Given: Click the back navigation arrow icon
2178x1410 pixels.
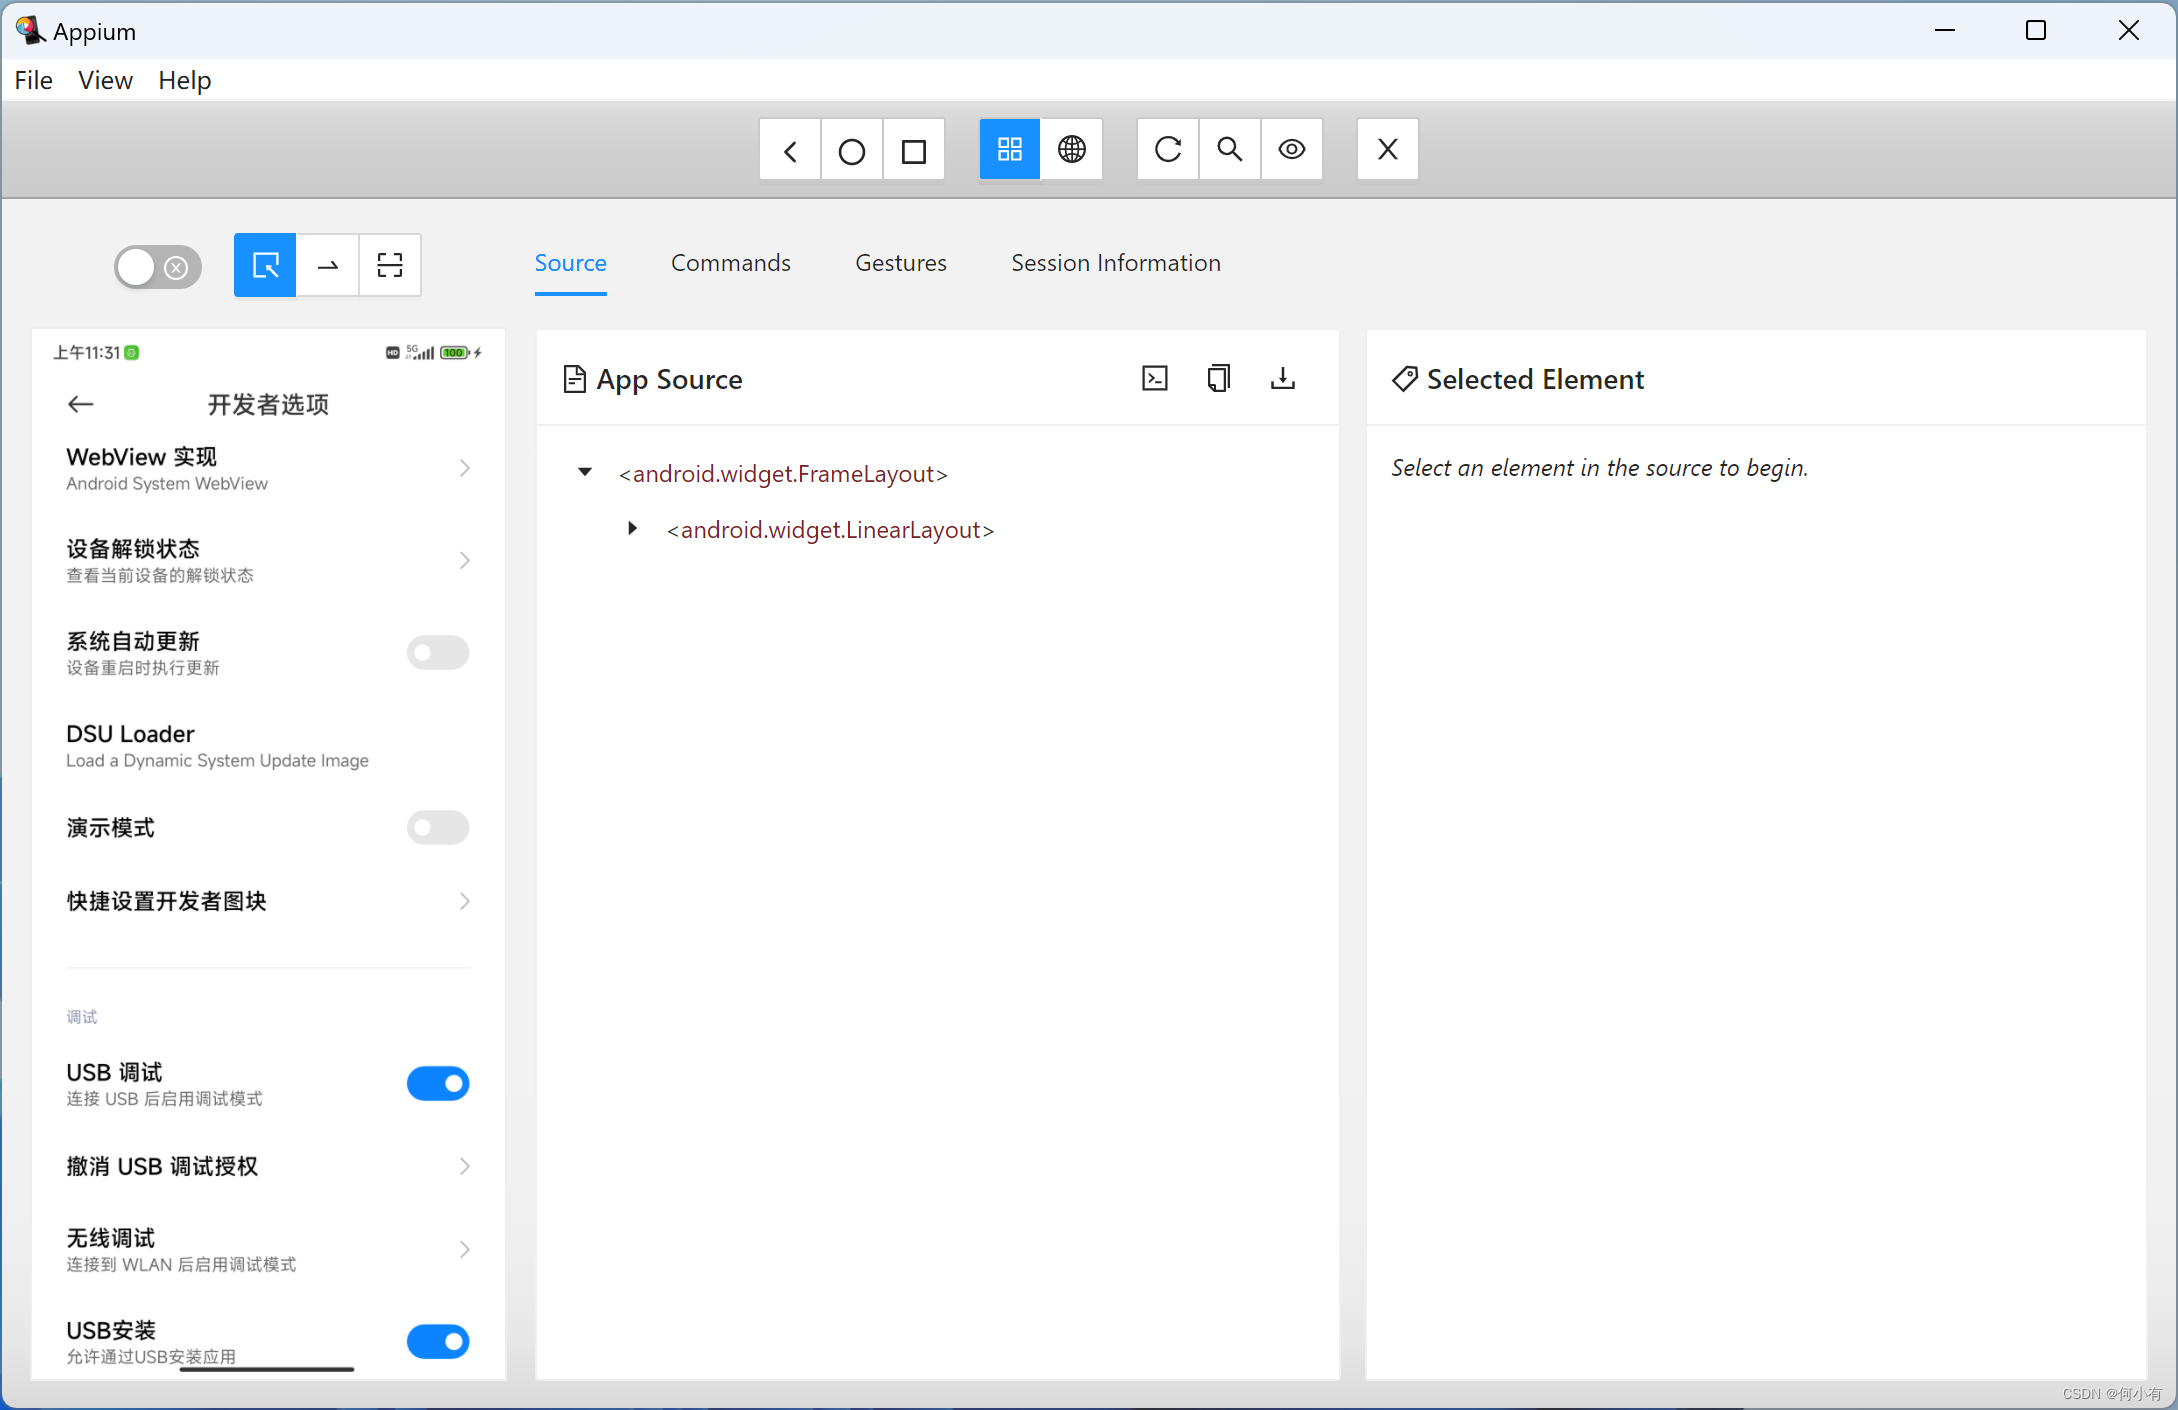Looking at the screenshot, I should pos(792,149).
